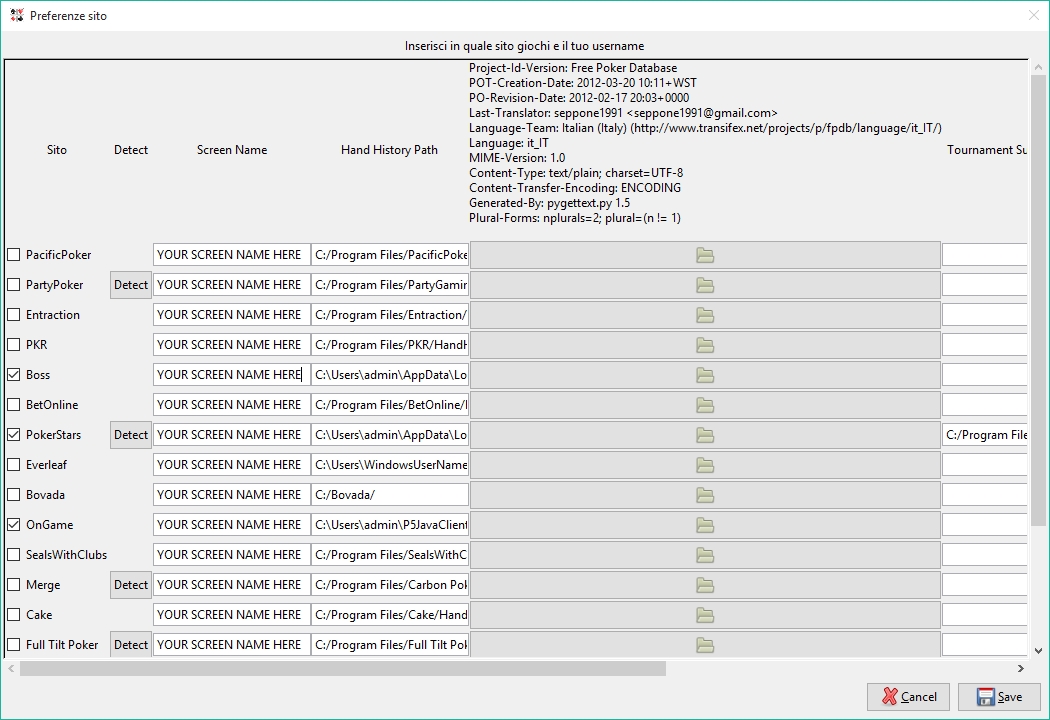Click Detect button for PartyPoker

pos(131,285)
